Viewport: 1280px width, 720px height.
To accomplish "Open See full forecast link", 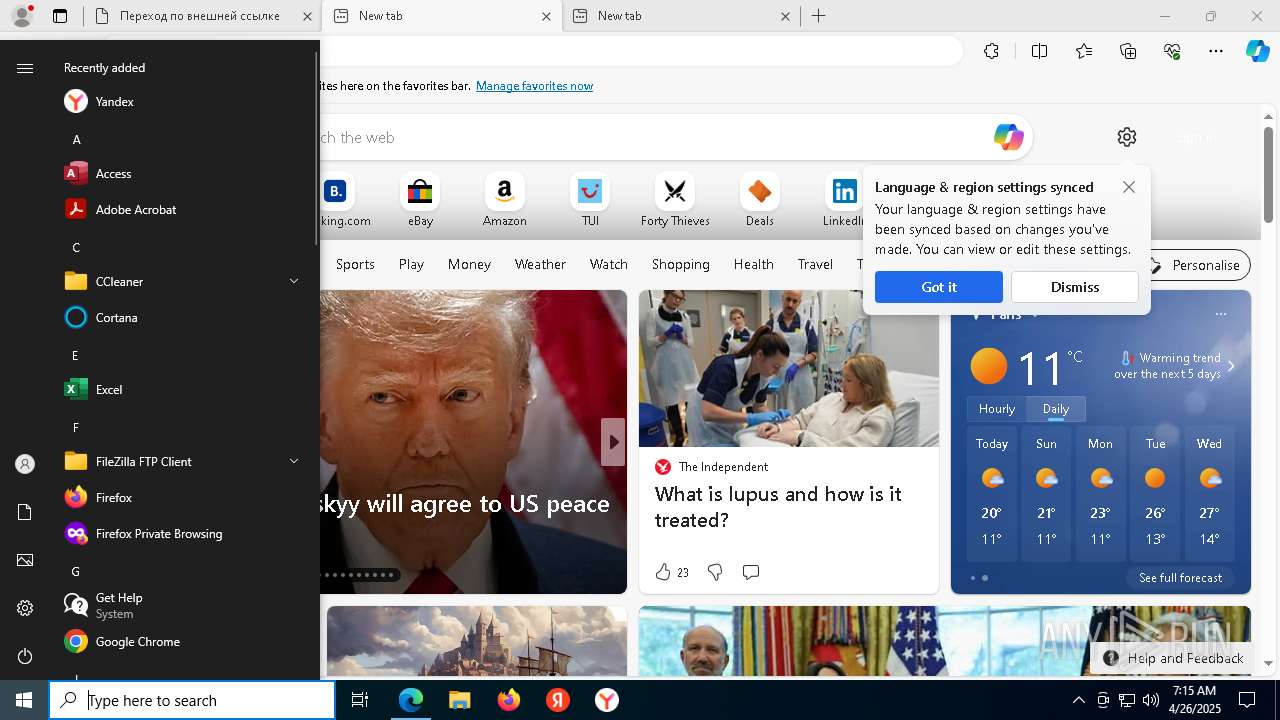I will point(1180,578).
